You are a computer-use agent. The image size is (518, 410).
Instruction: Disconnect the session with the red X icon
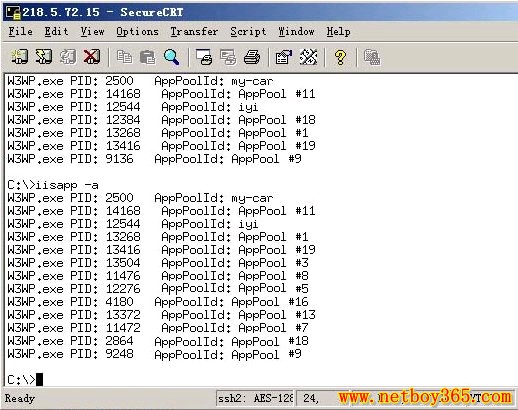(92, 57)
